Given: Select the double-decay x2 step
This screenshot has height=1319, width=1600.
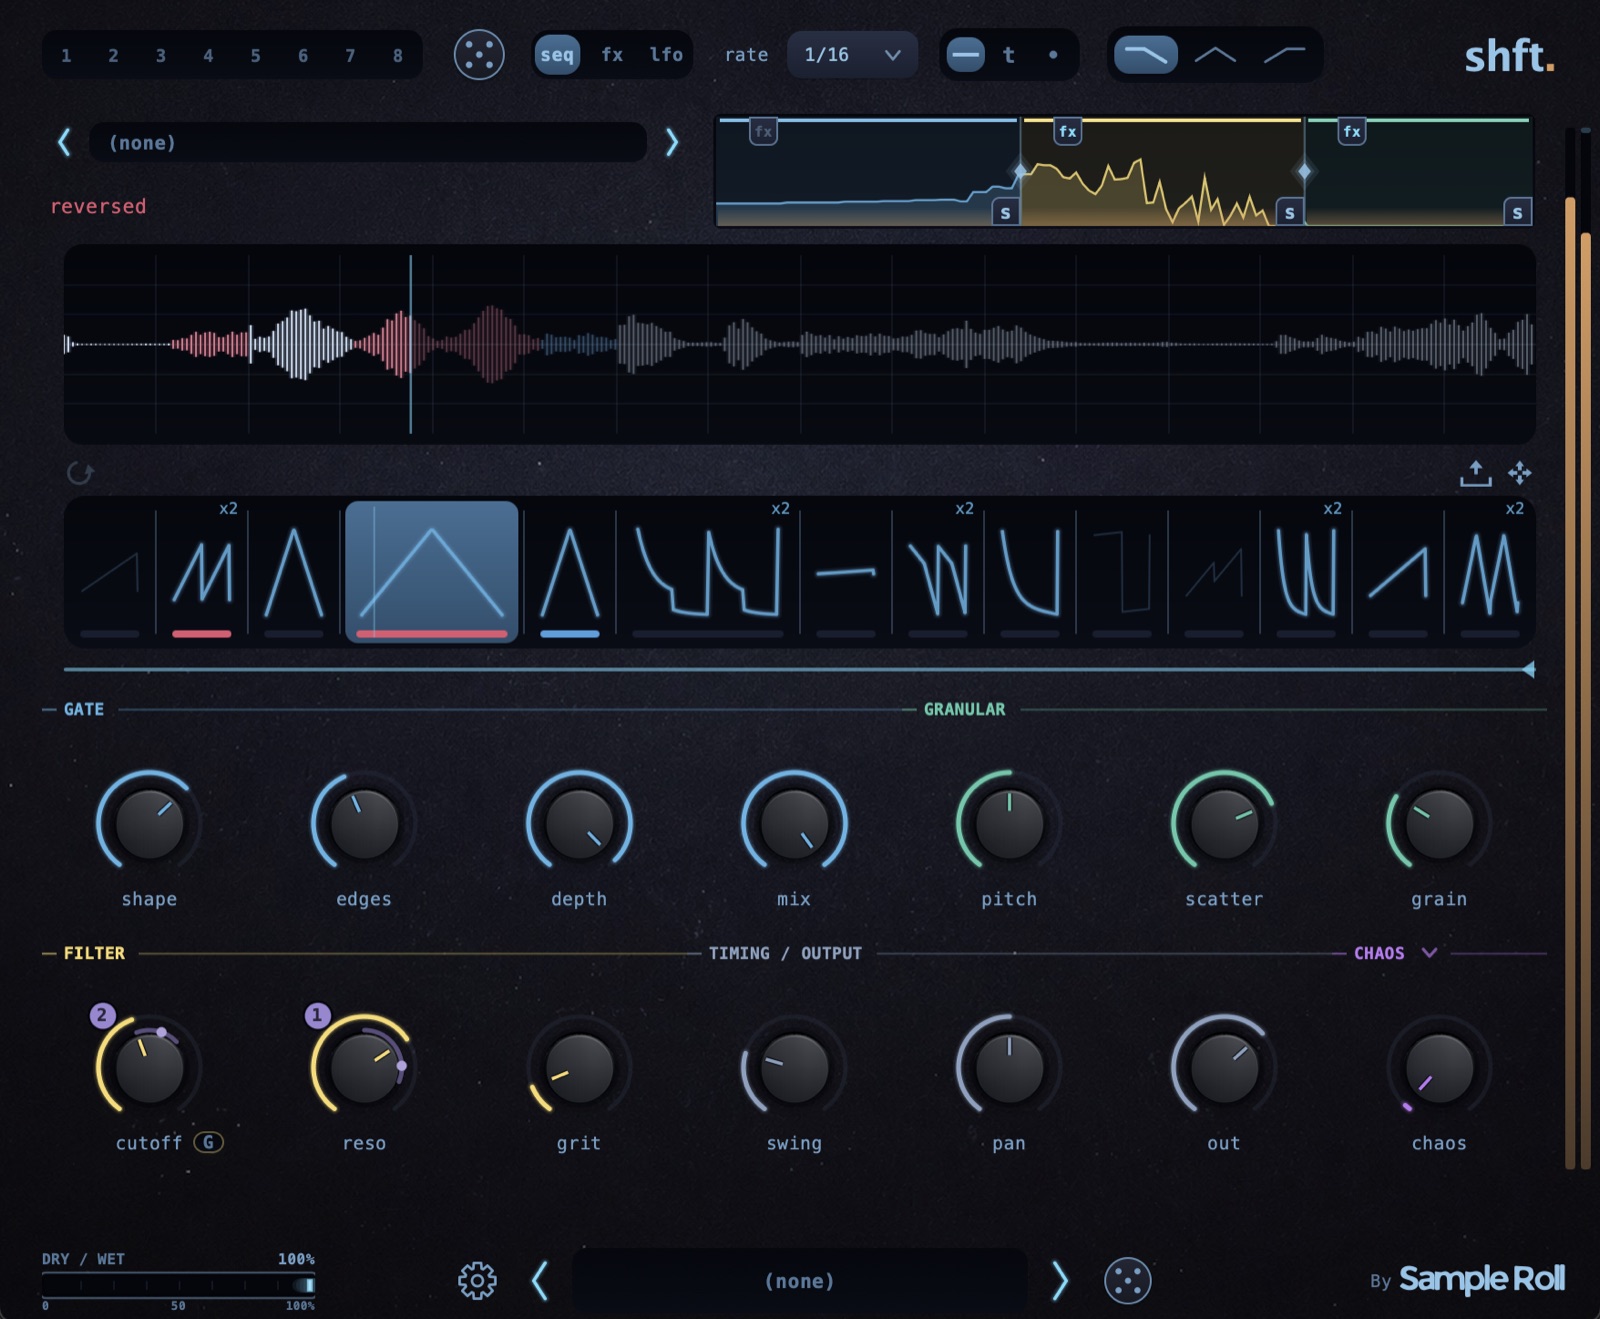Looking at the screenshot, I should pos(707,572).
